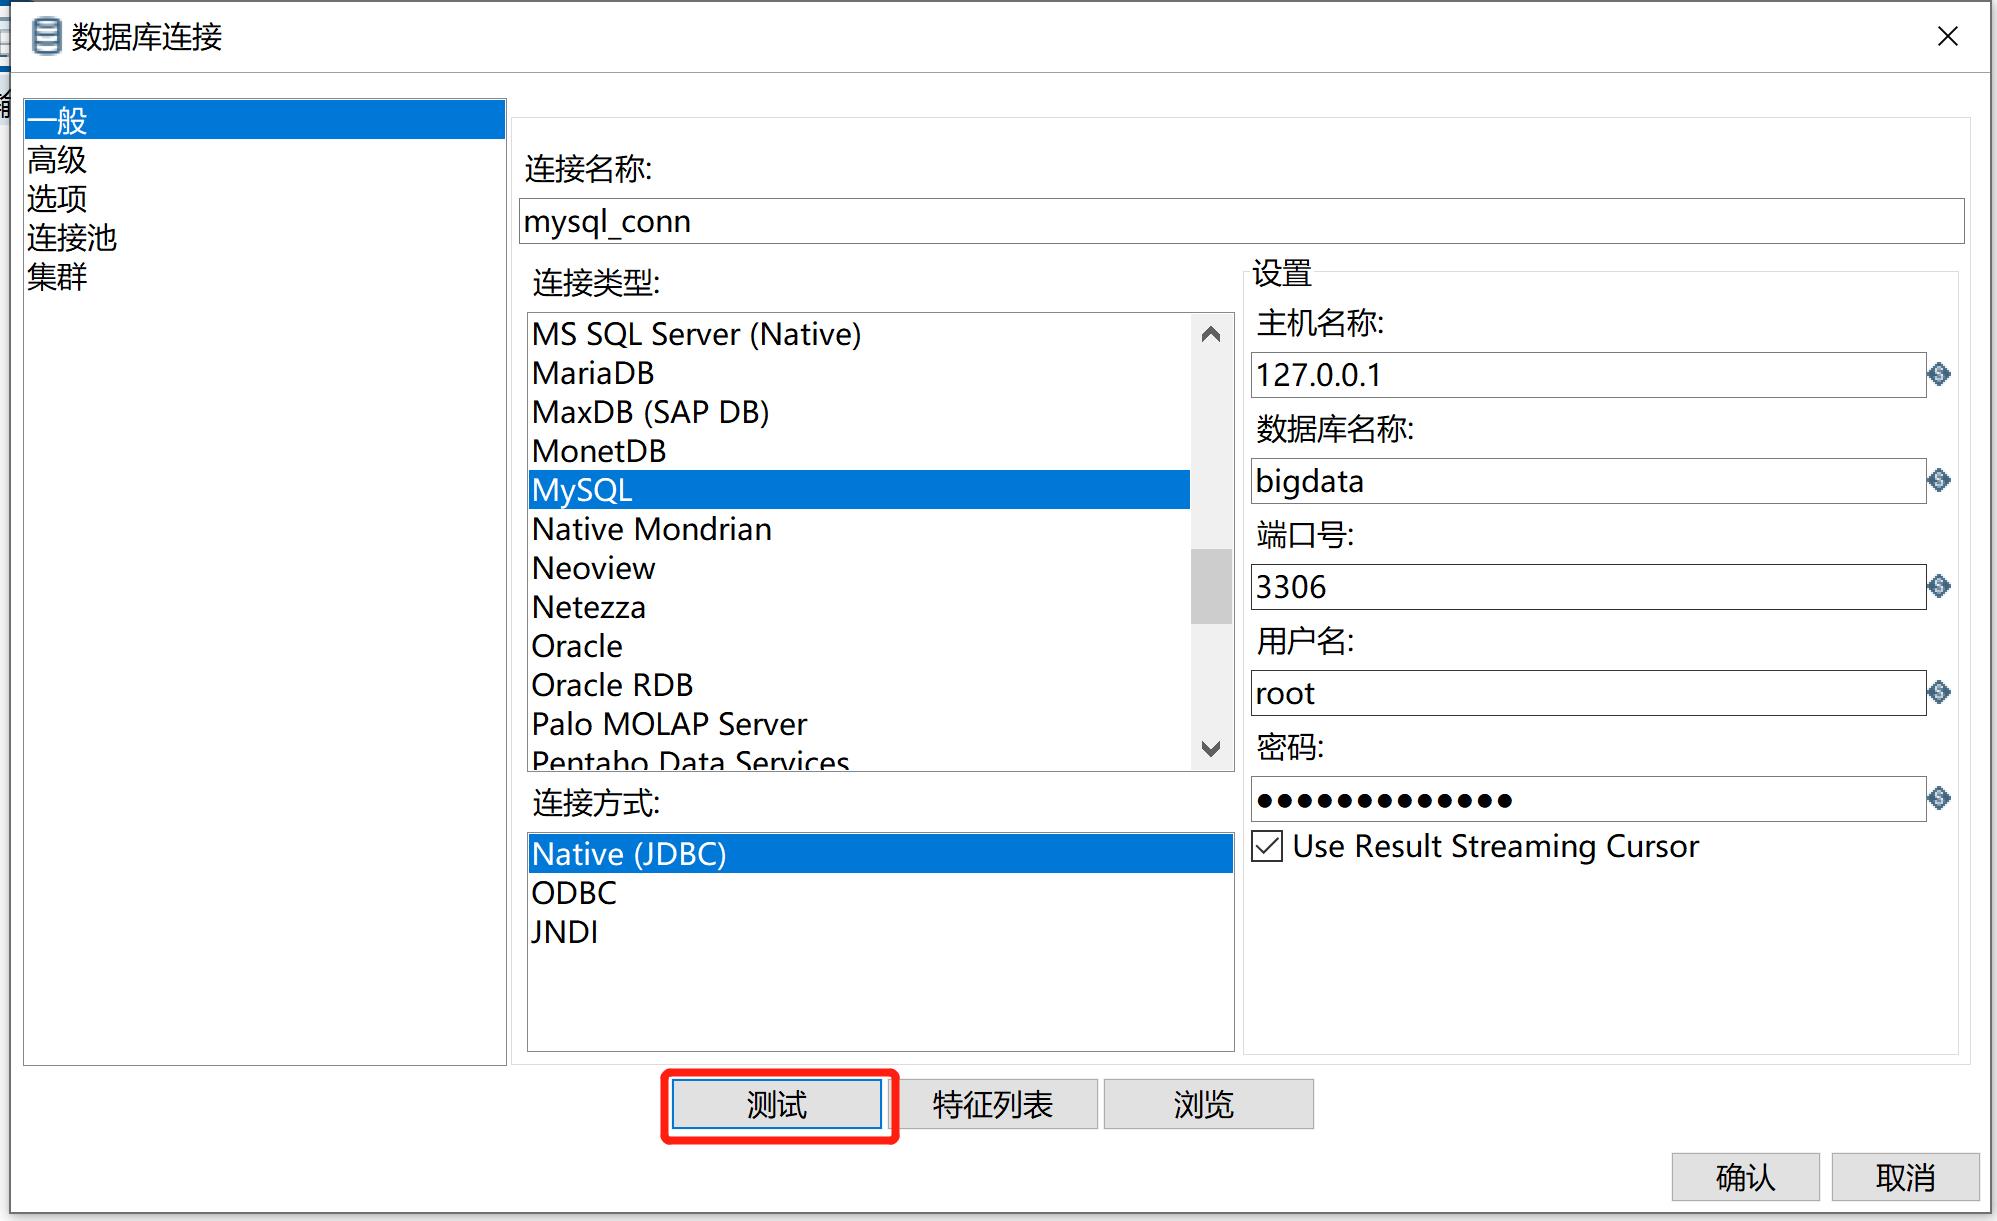
Task: Select Native (JDBC) access method
Action: pos(881,854)
